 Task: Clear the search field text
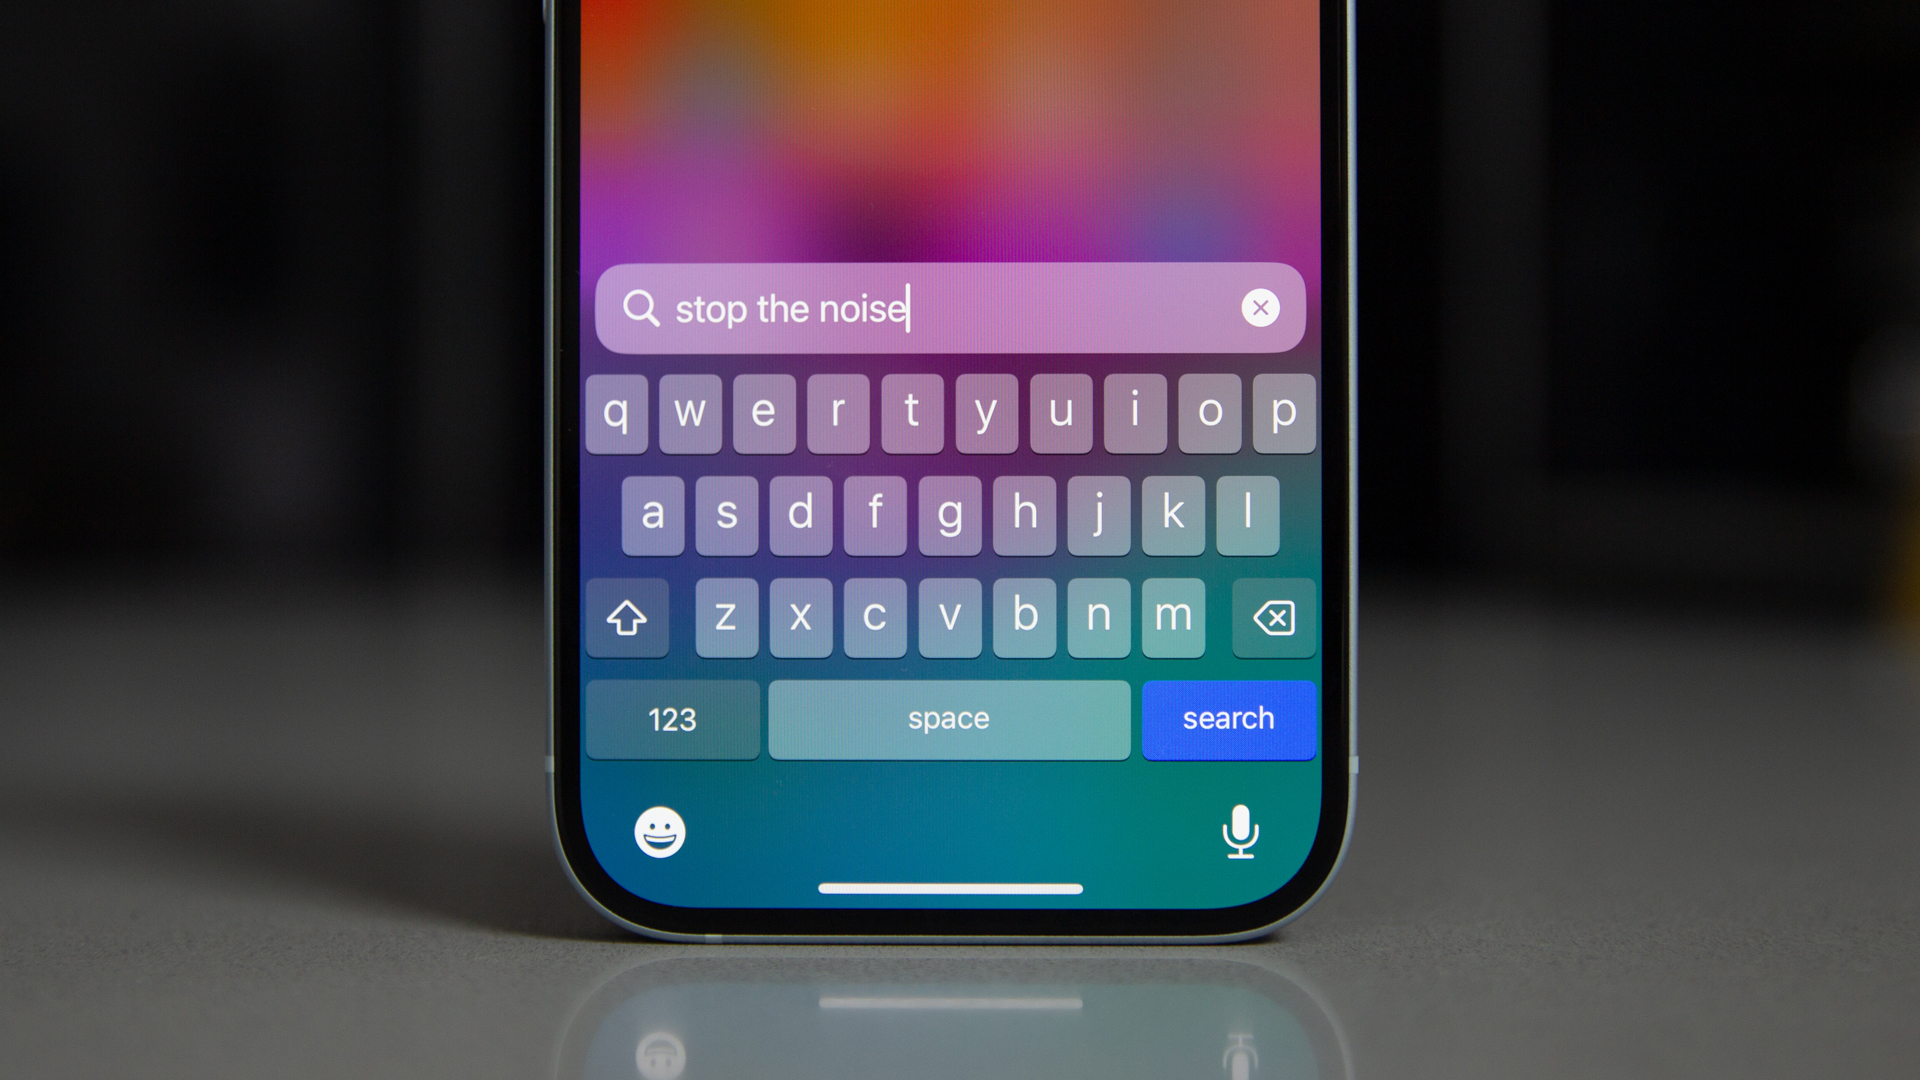pos(1261,307)
